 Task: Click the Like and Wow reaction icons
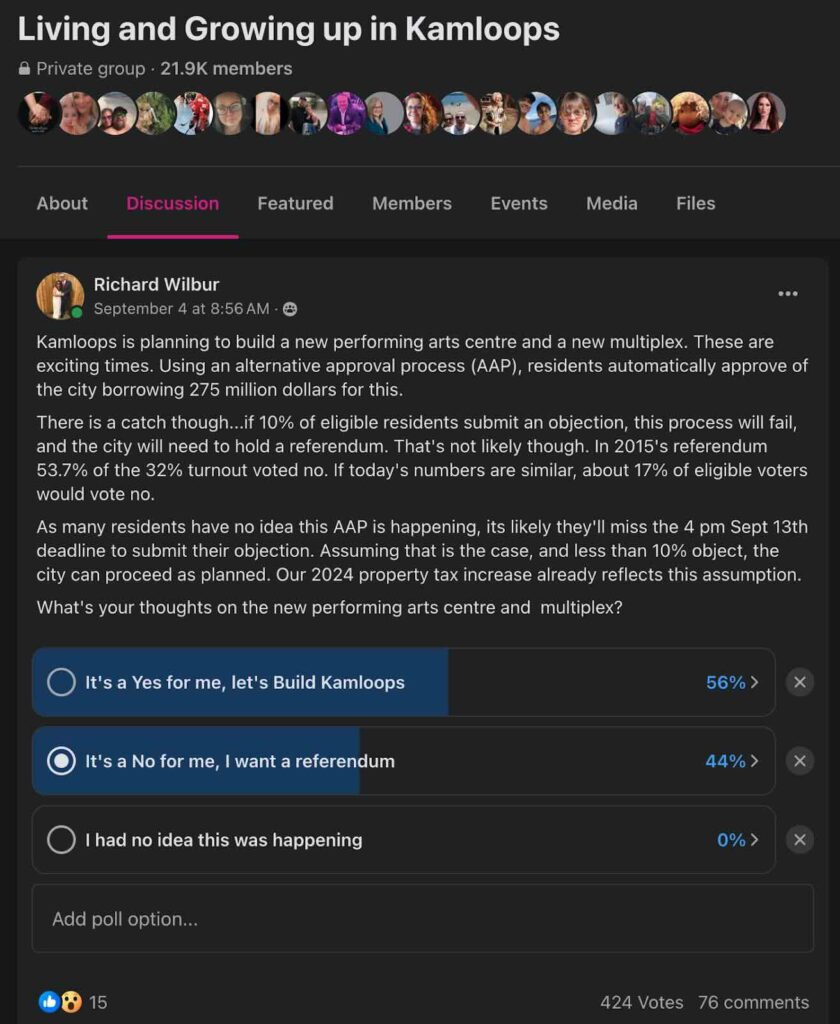pyautogui.click(x=60, y=1002)
